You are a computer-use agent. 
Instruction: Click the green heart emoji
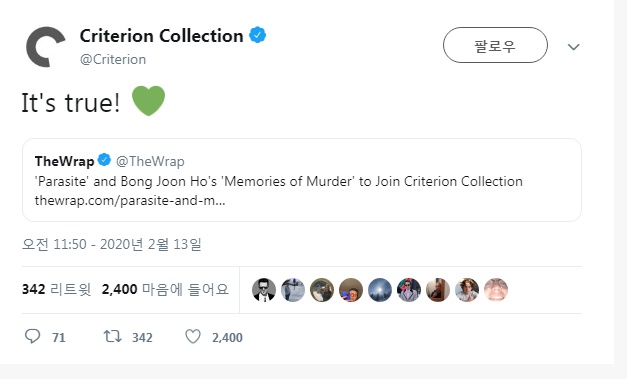pyautogui.click(x=148, y=101)
